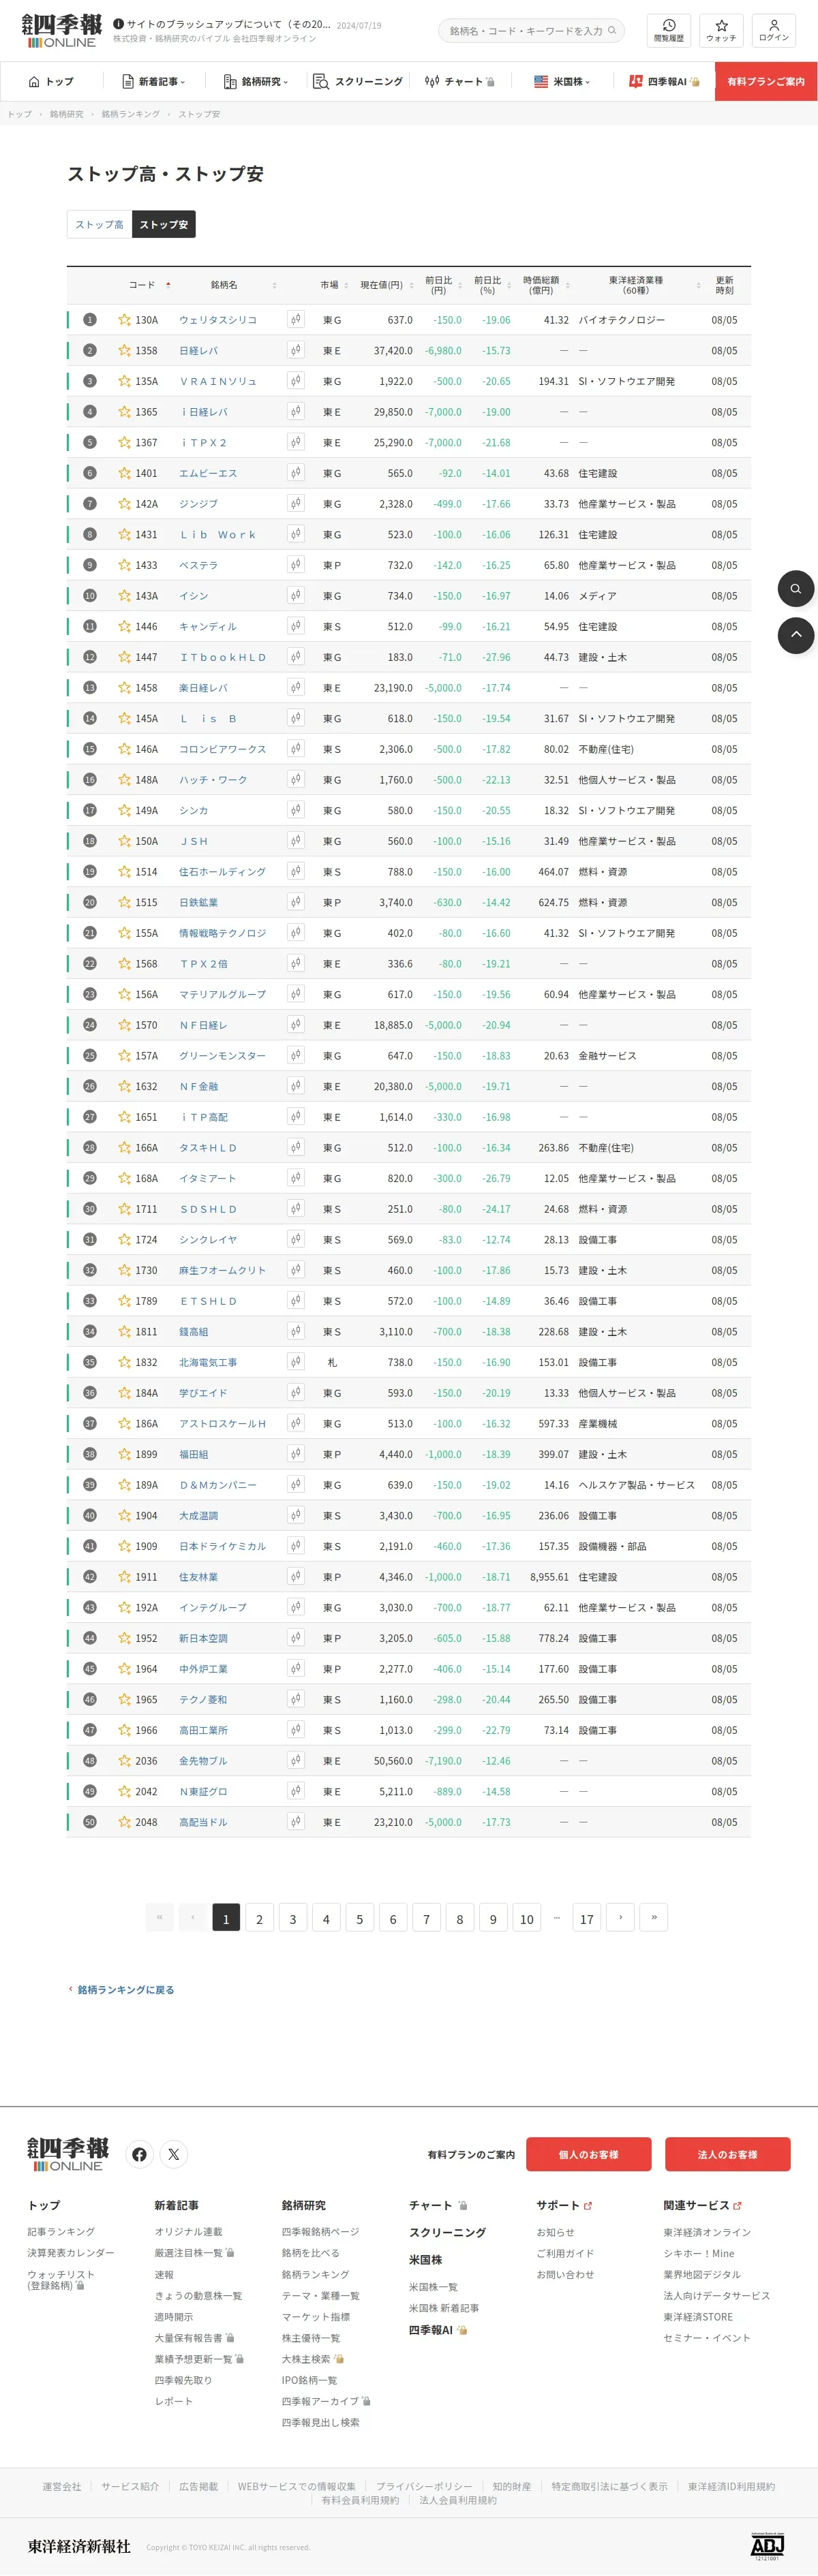Click 法人のお客様 button in footer
This screenshot has height=2576, width=818.
[727, 2154]
